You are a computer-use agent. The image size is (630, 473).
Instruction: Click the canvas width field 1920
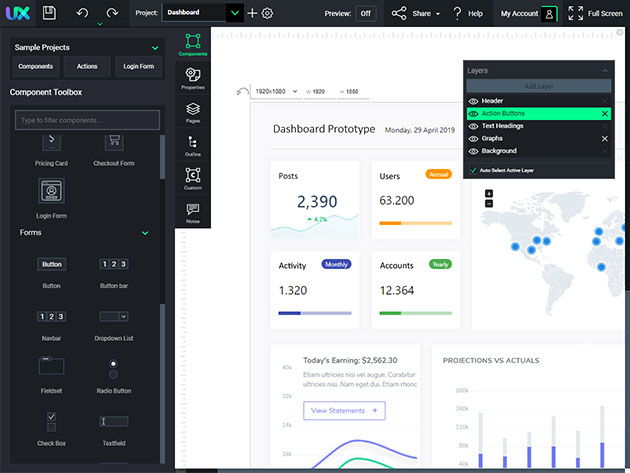tap(319, 92)
